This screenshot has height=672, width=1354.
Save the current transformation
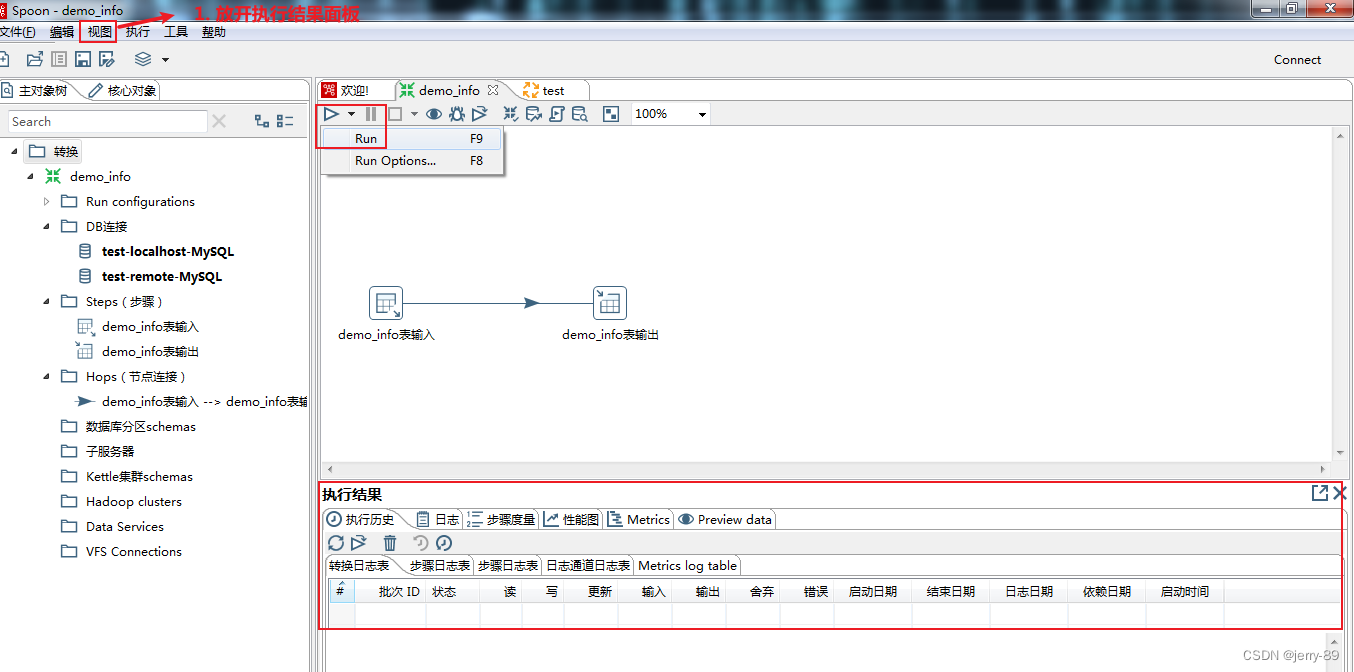(x=83, y=59)
